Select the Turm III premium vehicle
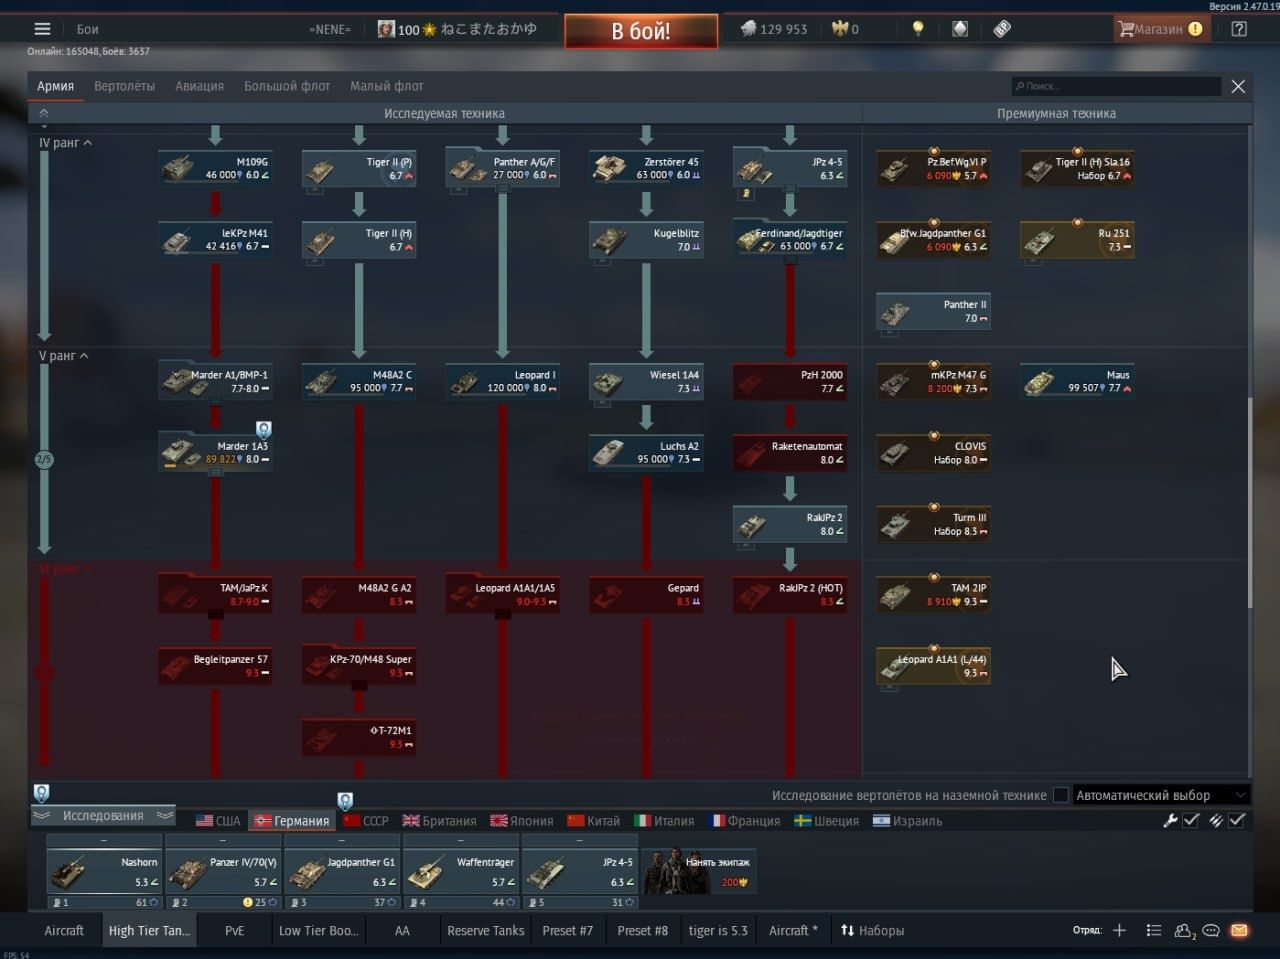The image size is (1280, 959). point(934,523)
